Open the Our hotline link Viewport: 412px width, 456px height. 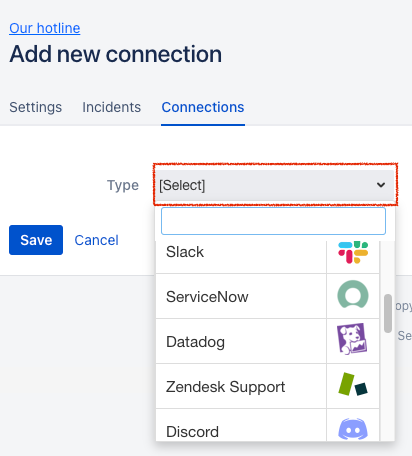[x=45, y=28]
